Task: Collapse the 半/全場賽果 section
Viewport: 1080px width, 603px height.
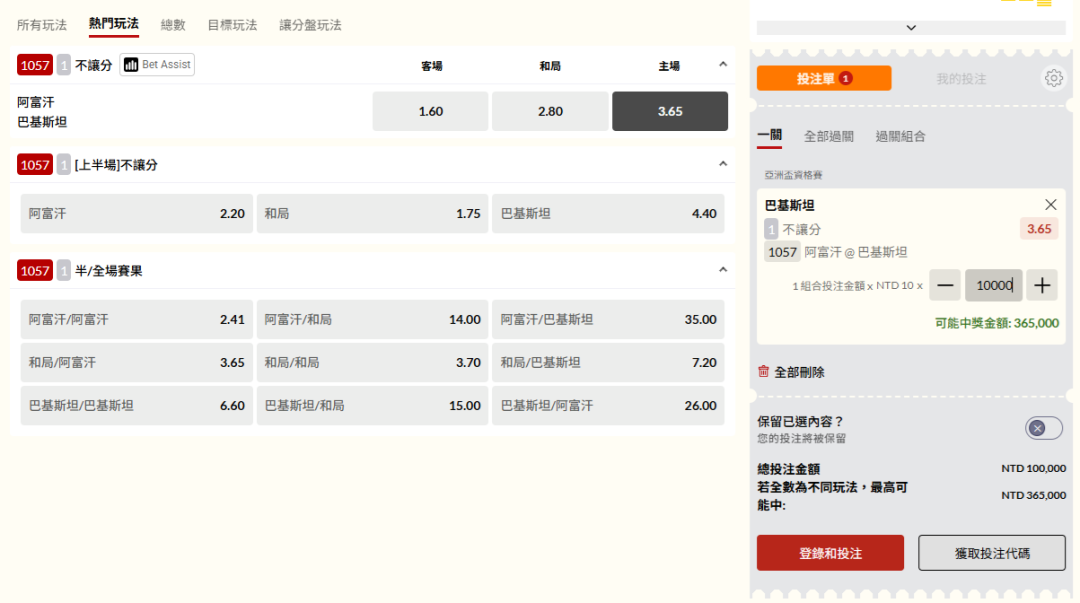Action: 723,270
